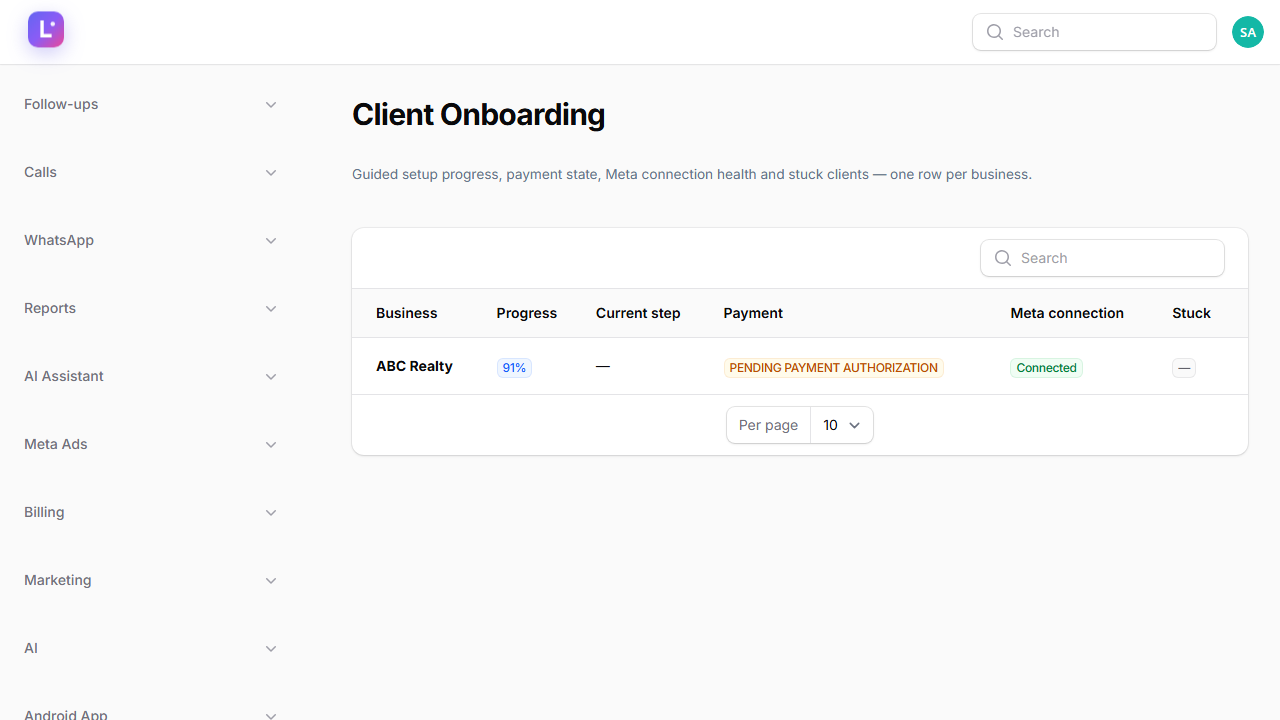Open the AI sidebar menu
Image resolution: width=1280 pixels, height=720 pixels.
click(150, 648)
